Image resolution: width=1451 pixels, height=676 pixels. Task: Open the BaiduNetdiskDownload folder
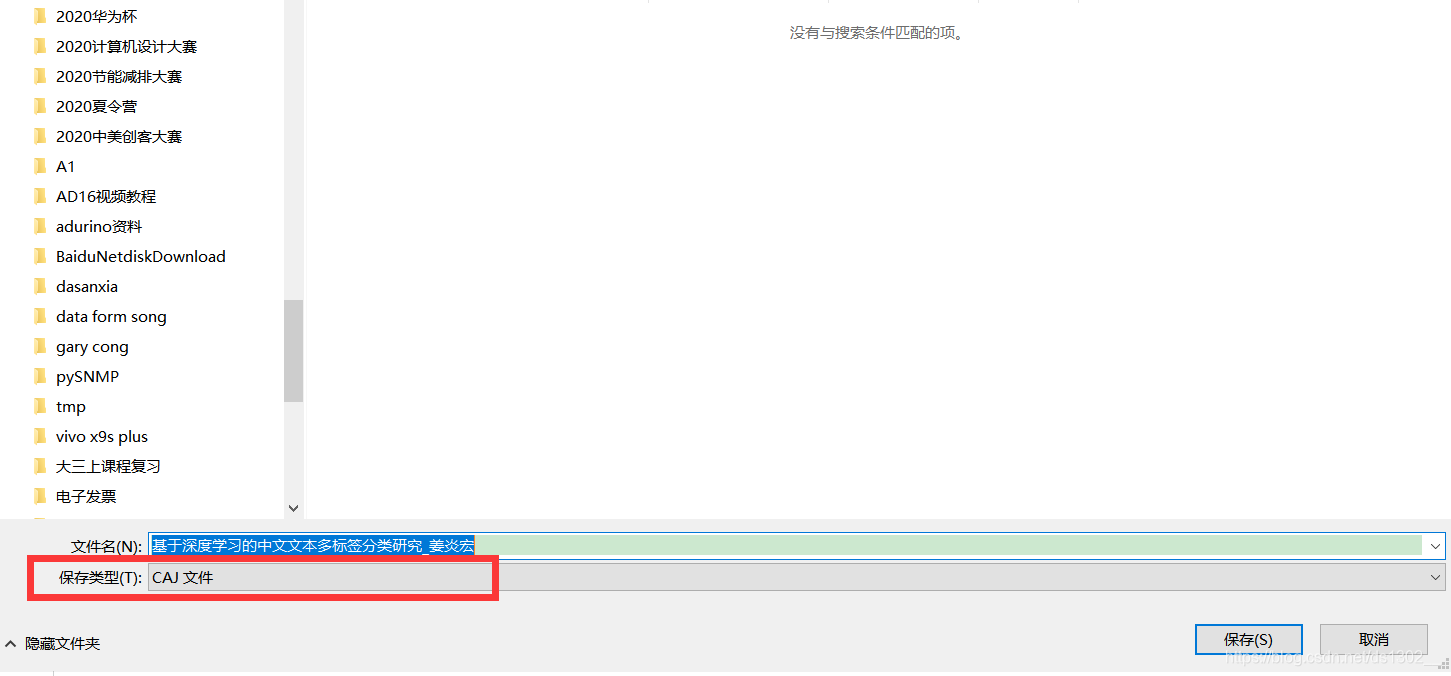coord(141,256)
